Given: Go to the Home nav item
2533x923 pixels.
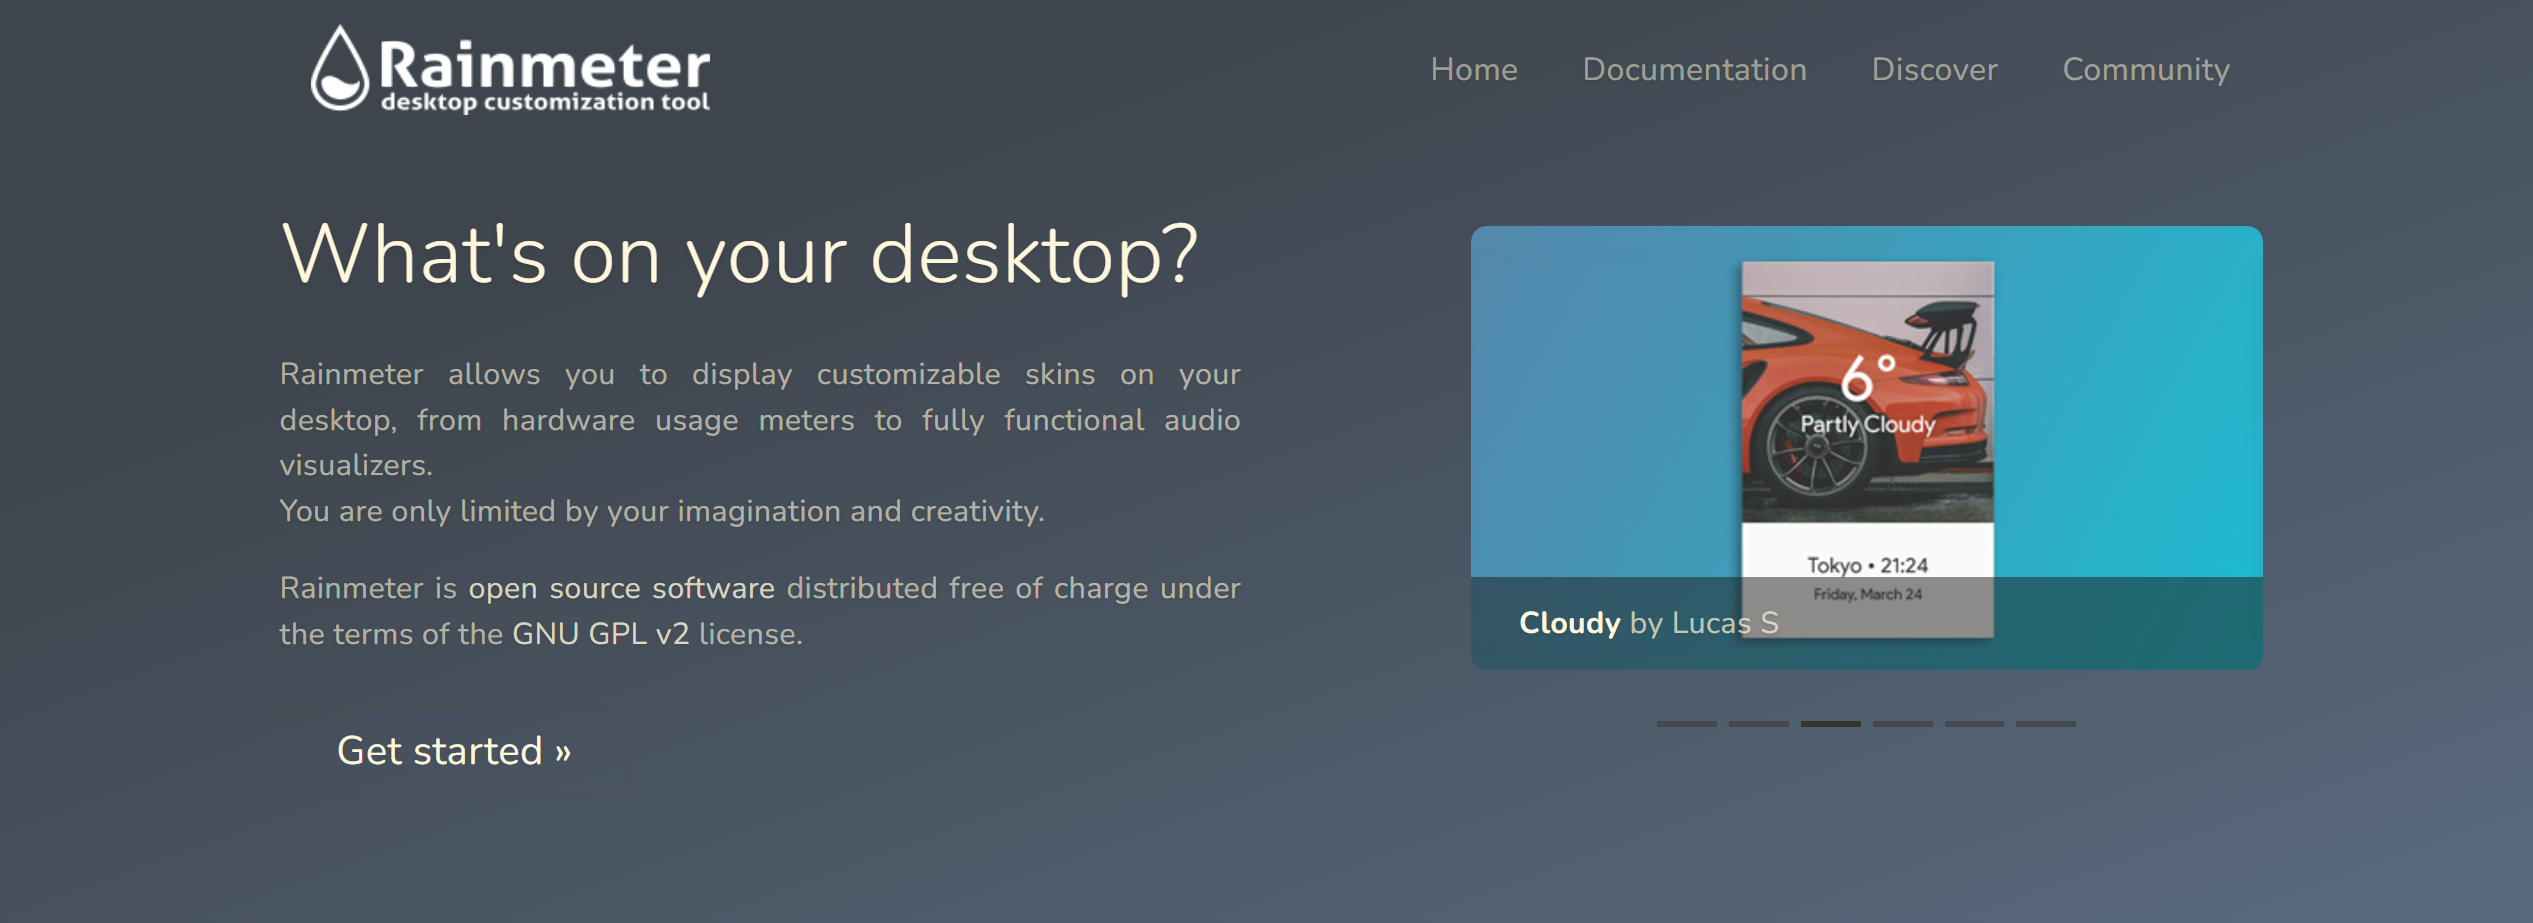Looking at the screenshot, I should (1473, 70).
